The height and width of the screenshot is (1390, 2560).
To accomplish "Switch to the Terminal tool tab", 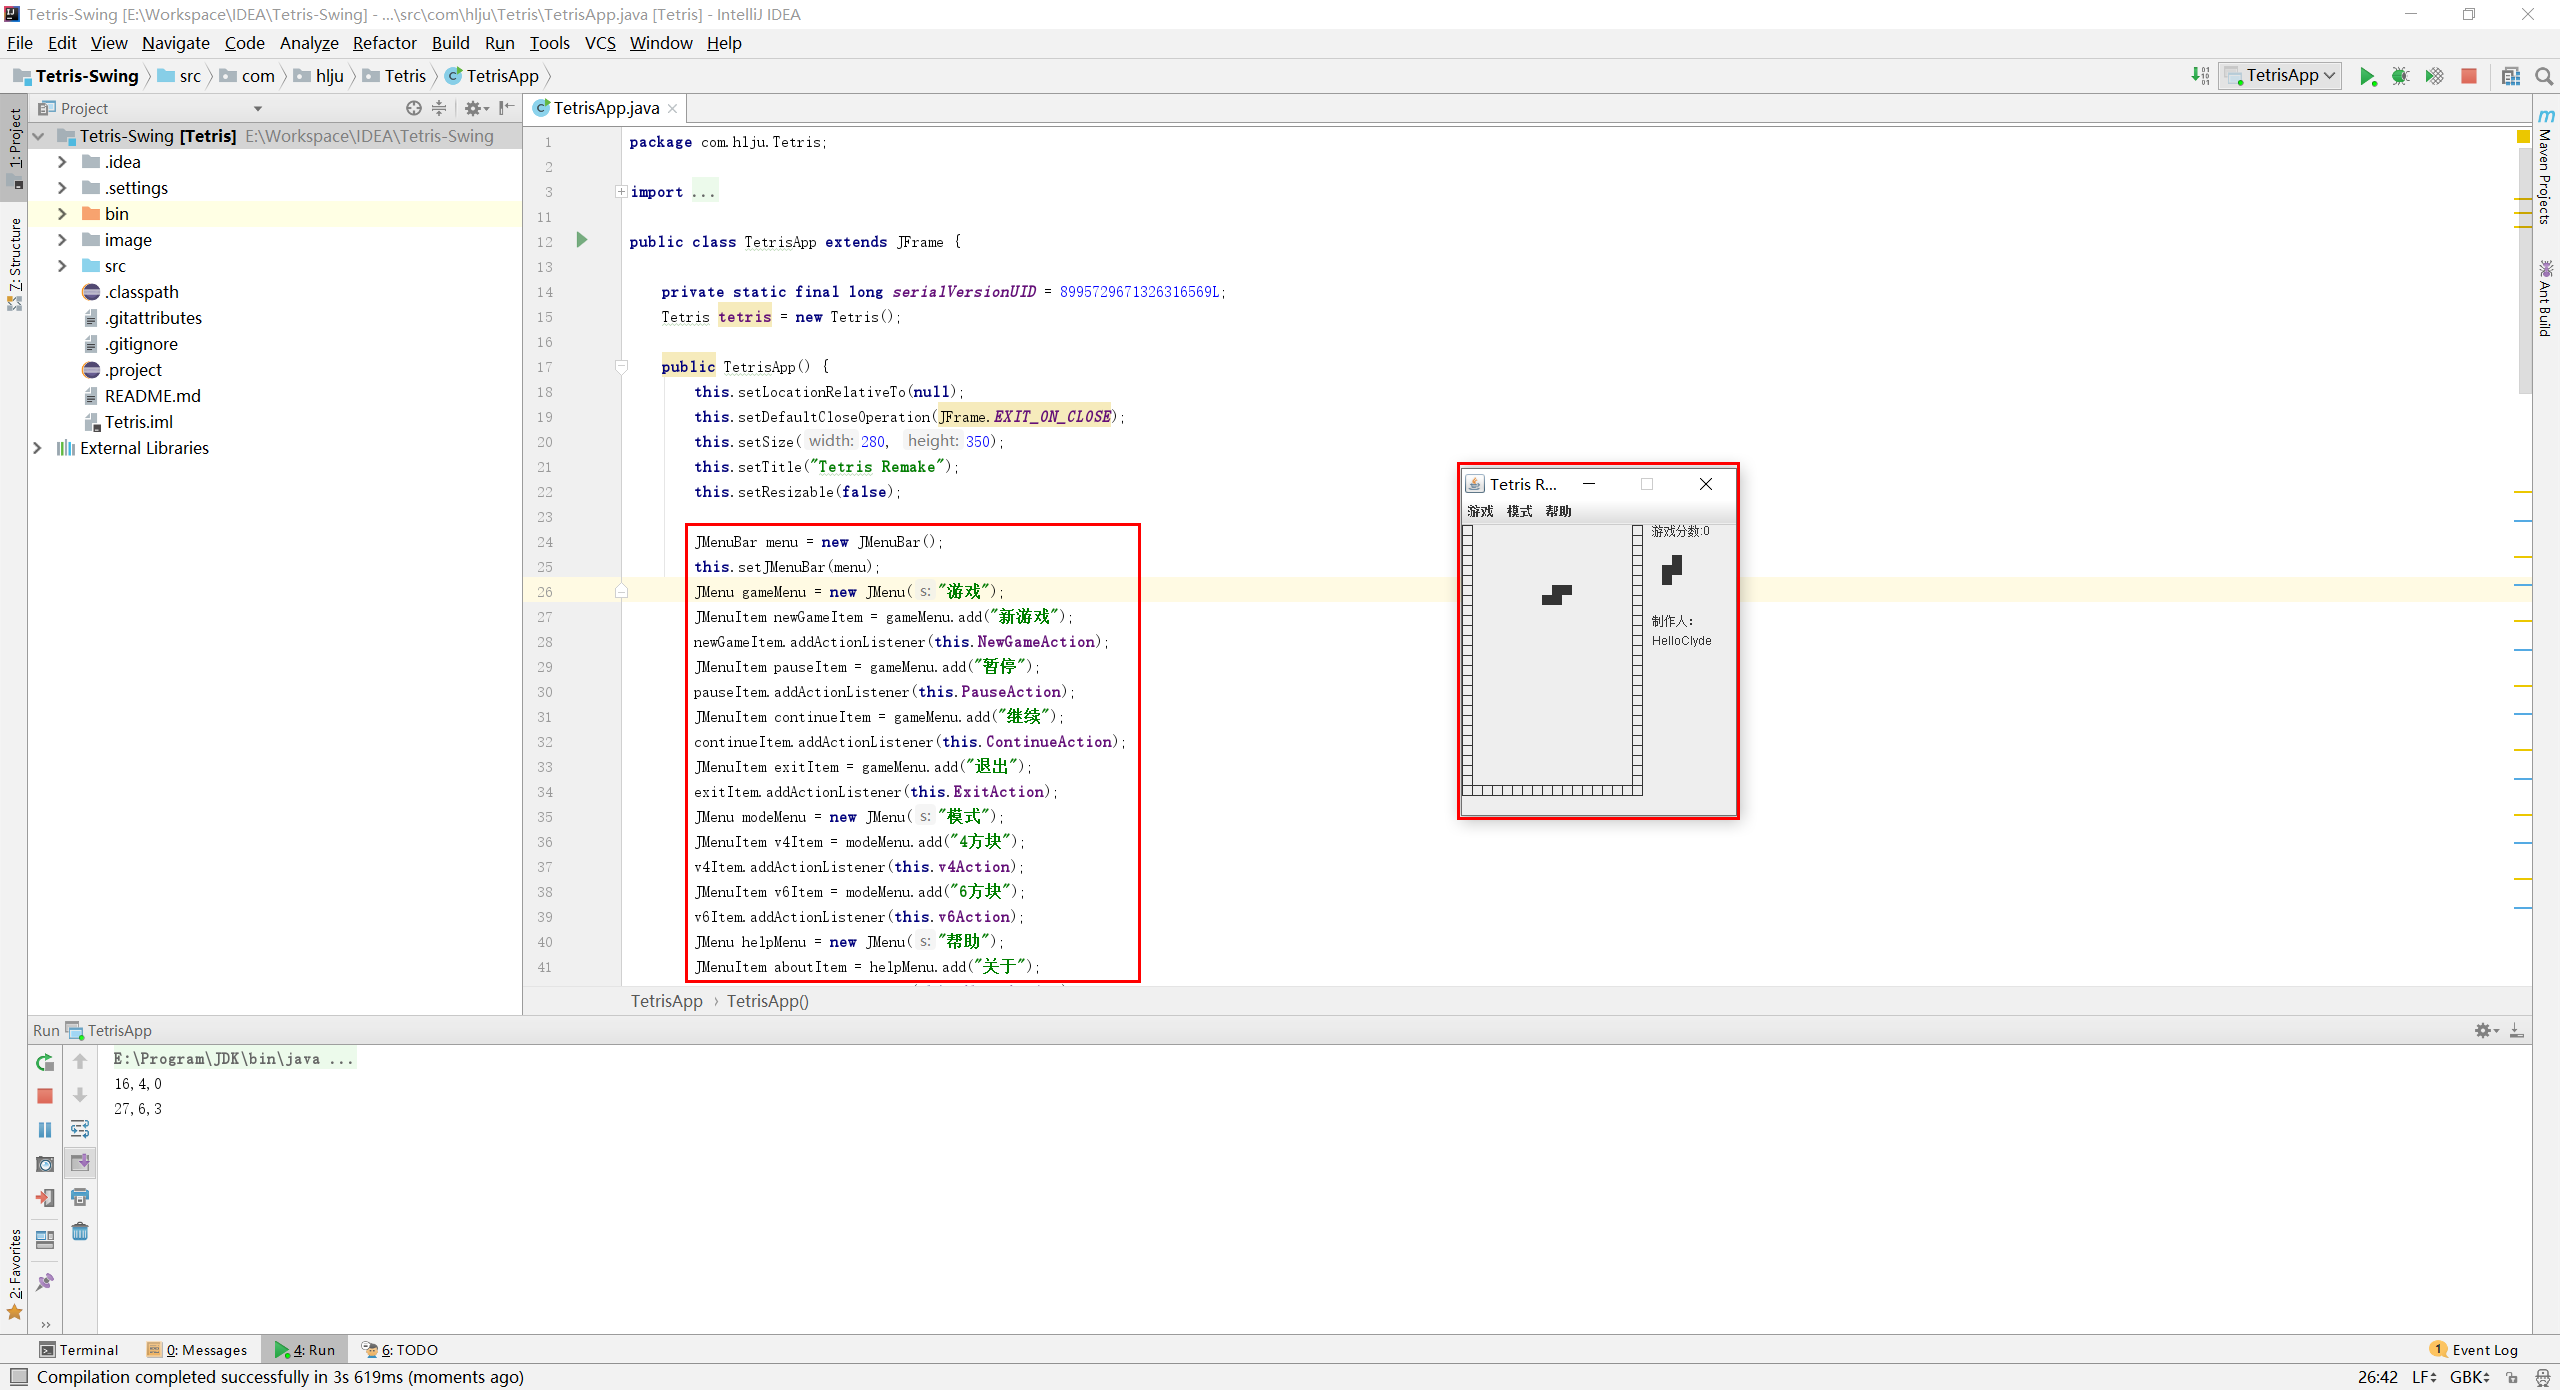I will point(78,1350).
